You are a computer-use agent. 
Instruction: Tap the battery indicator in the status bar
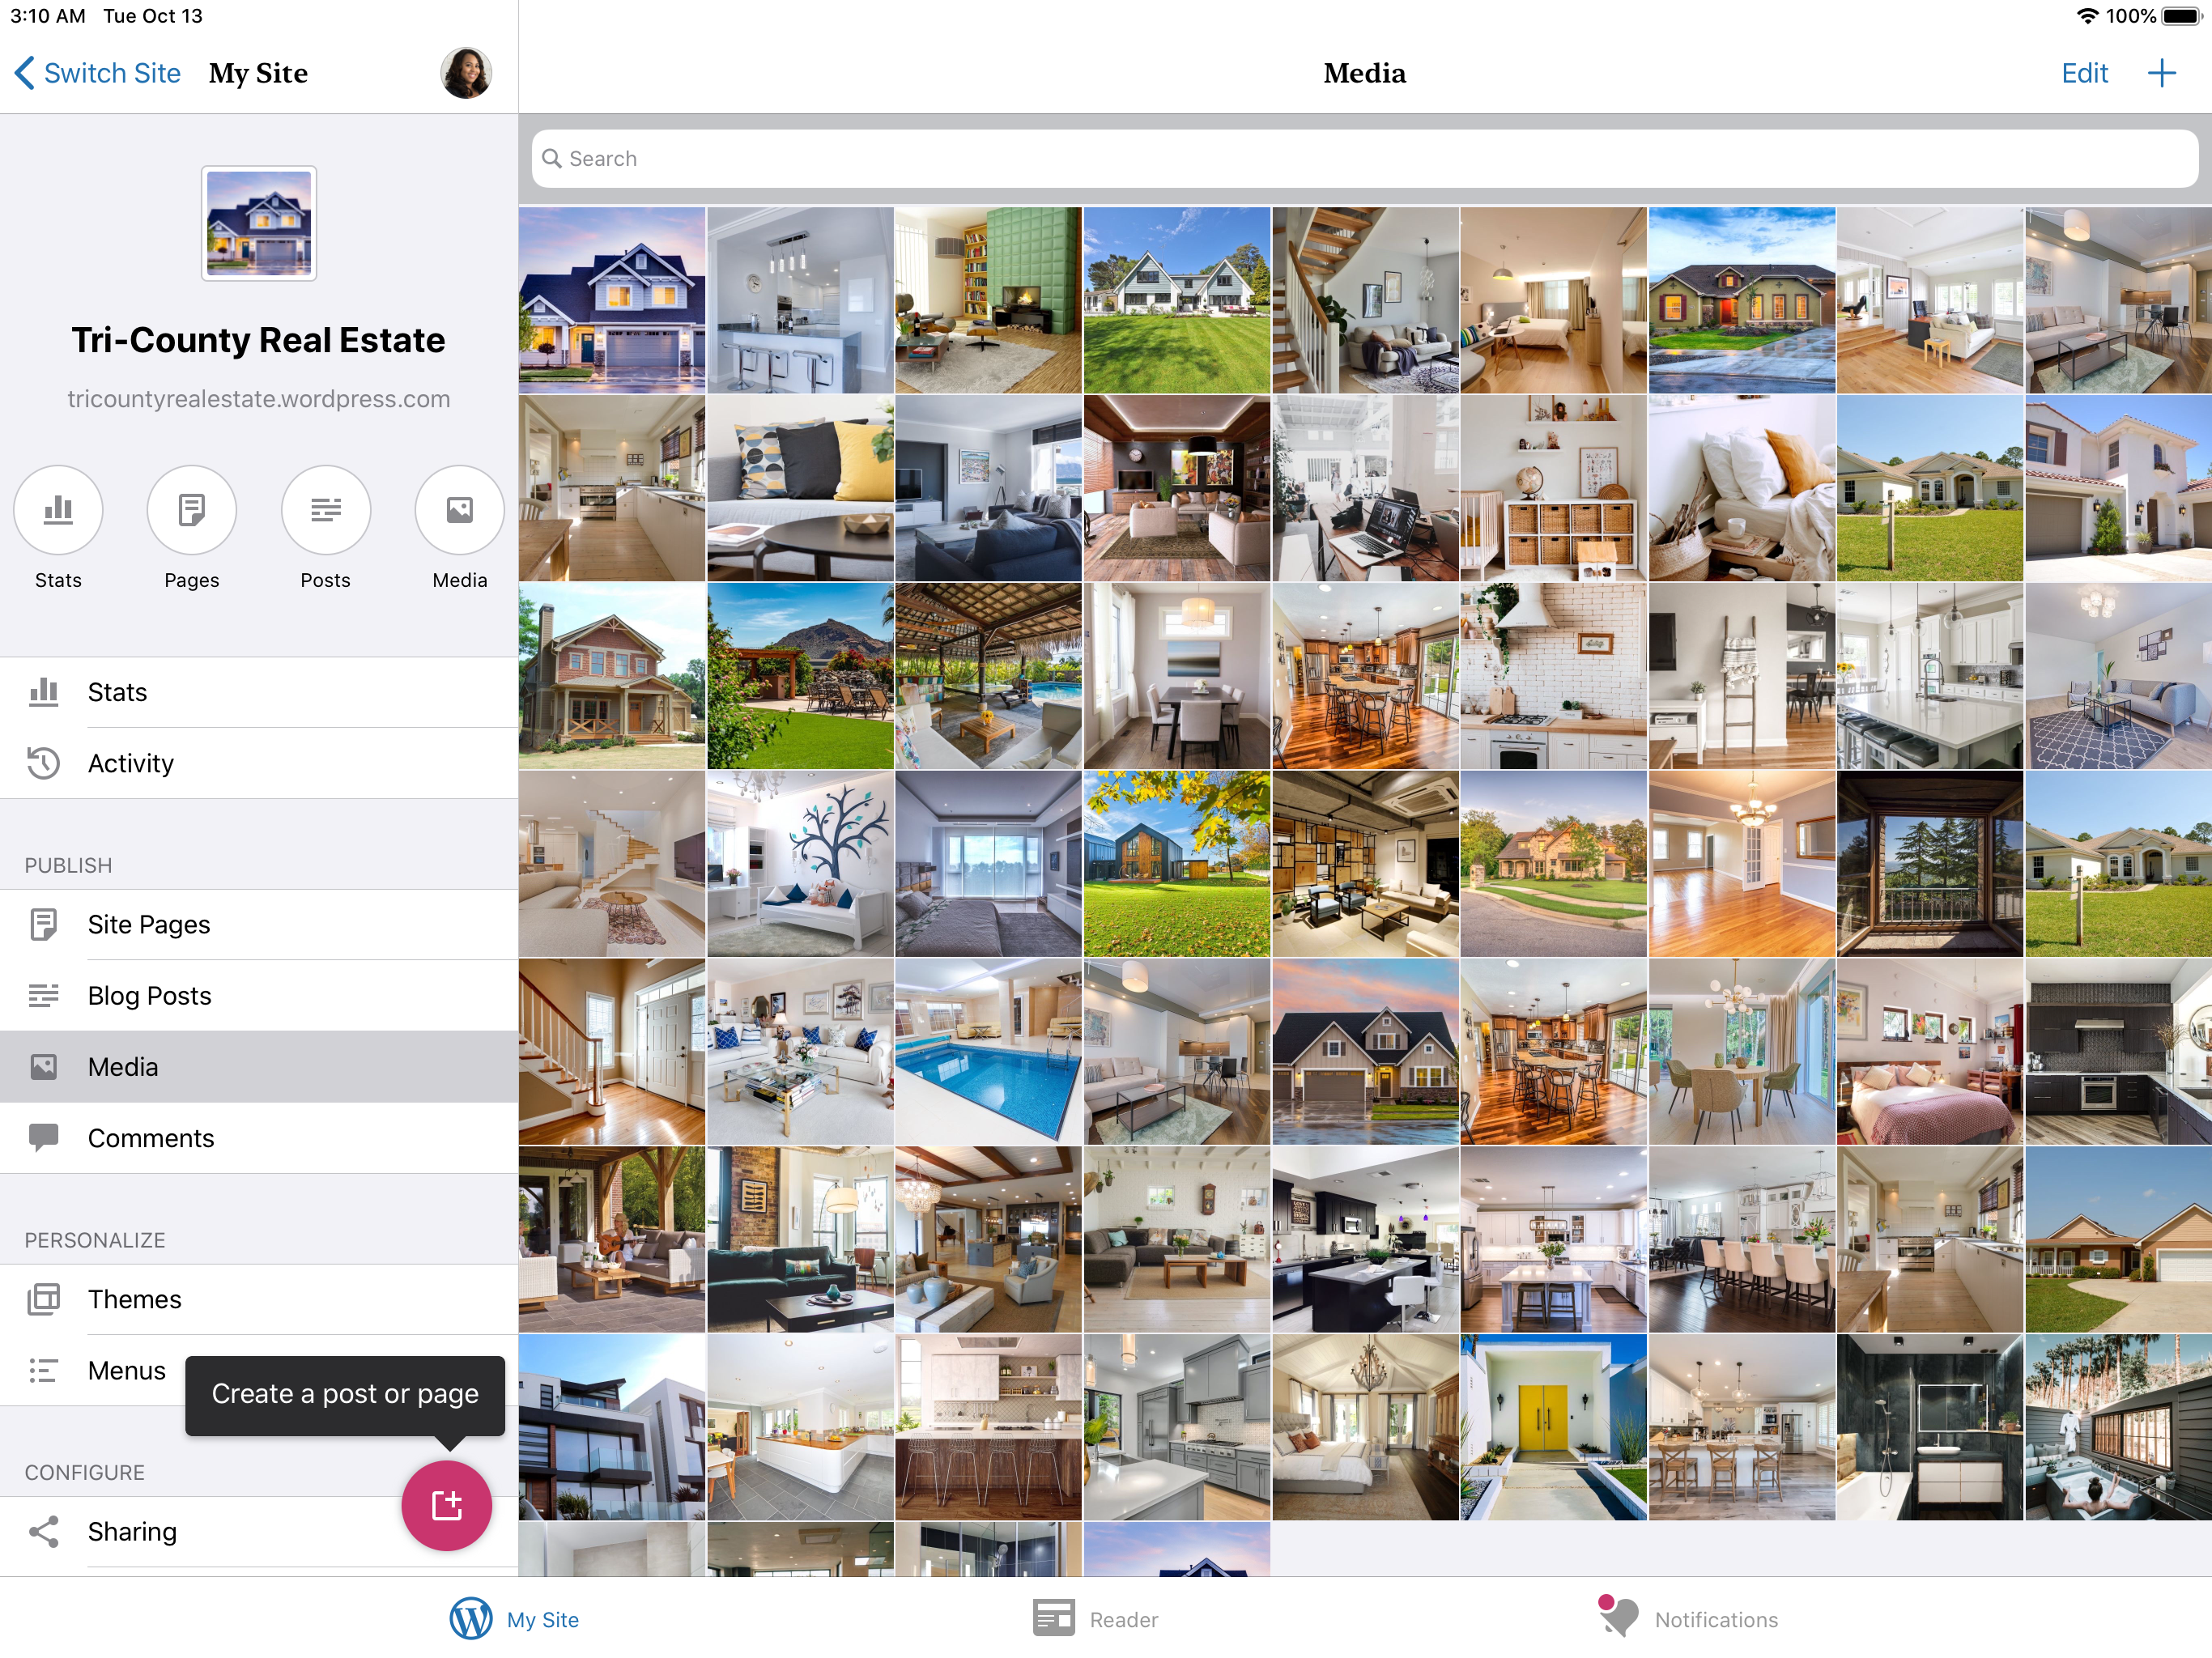pos(2182,16)
